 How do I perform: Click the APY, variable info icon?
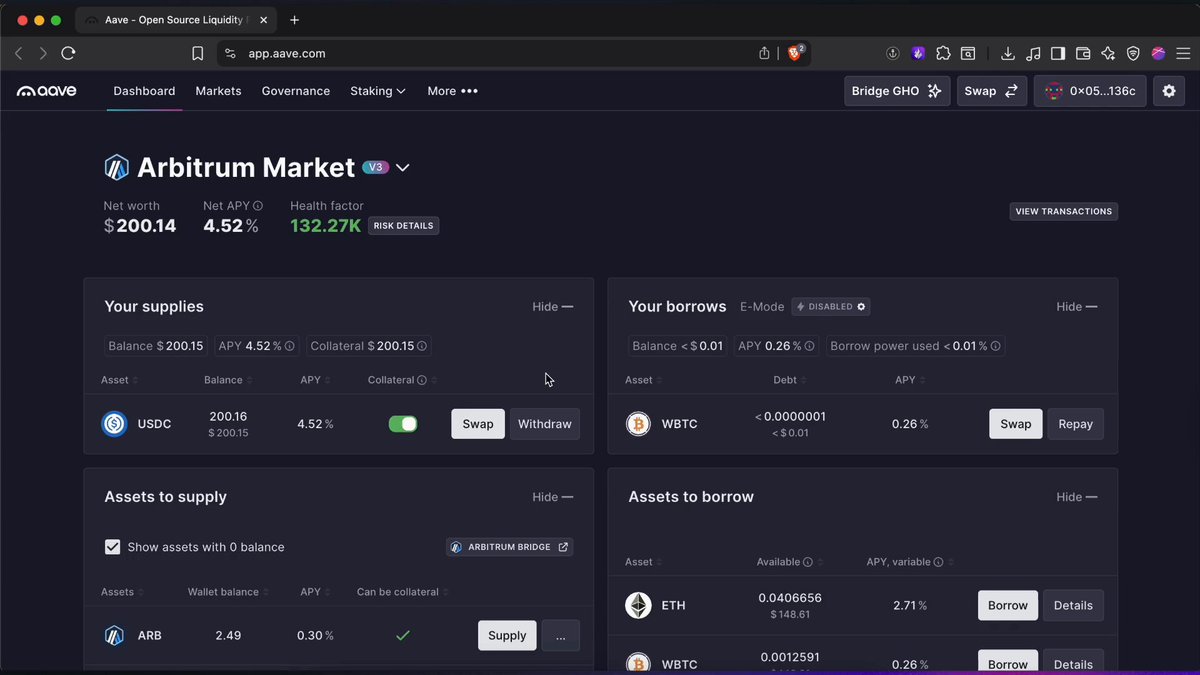[x=938, y=562]
